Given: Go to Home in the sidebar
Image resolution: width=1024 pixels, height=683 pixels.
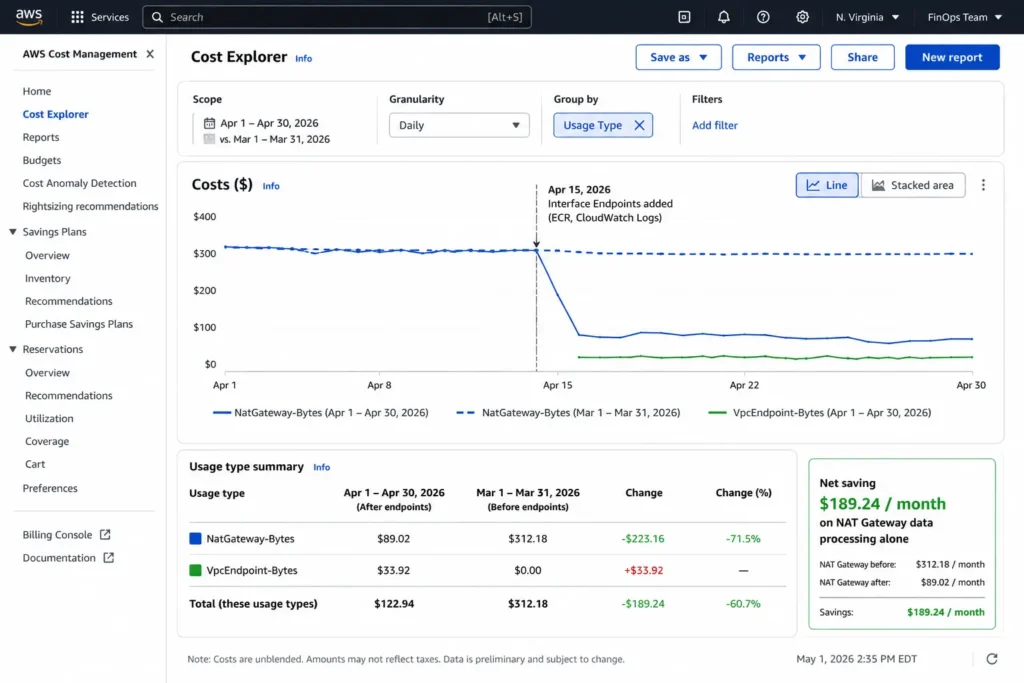Looking at the screenshot, I should 37,91.
